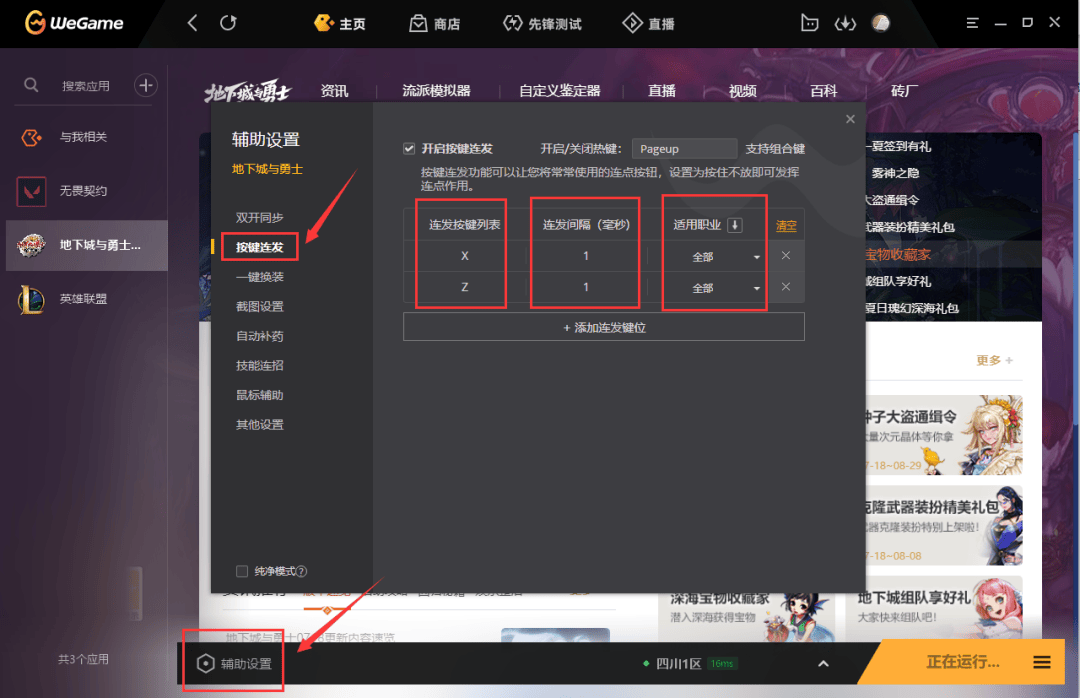Expand the server up-chevron near 四川1区
The width and height of the screenshot is (1080, 698).
(823, 663)
